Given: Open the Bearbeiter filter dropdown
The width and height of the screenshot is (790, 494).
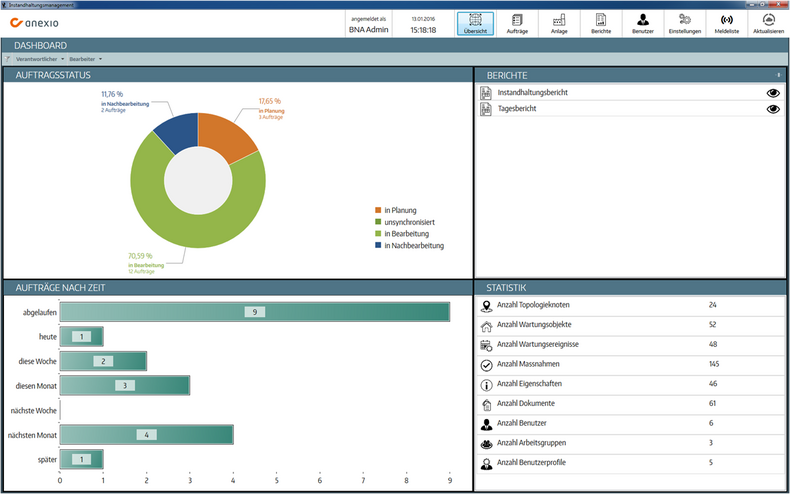Looking at the screenshot, I should point(85,59).
